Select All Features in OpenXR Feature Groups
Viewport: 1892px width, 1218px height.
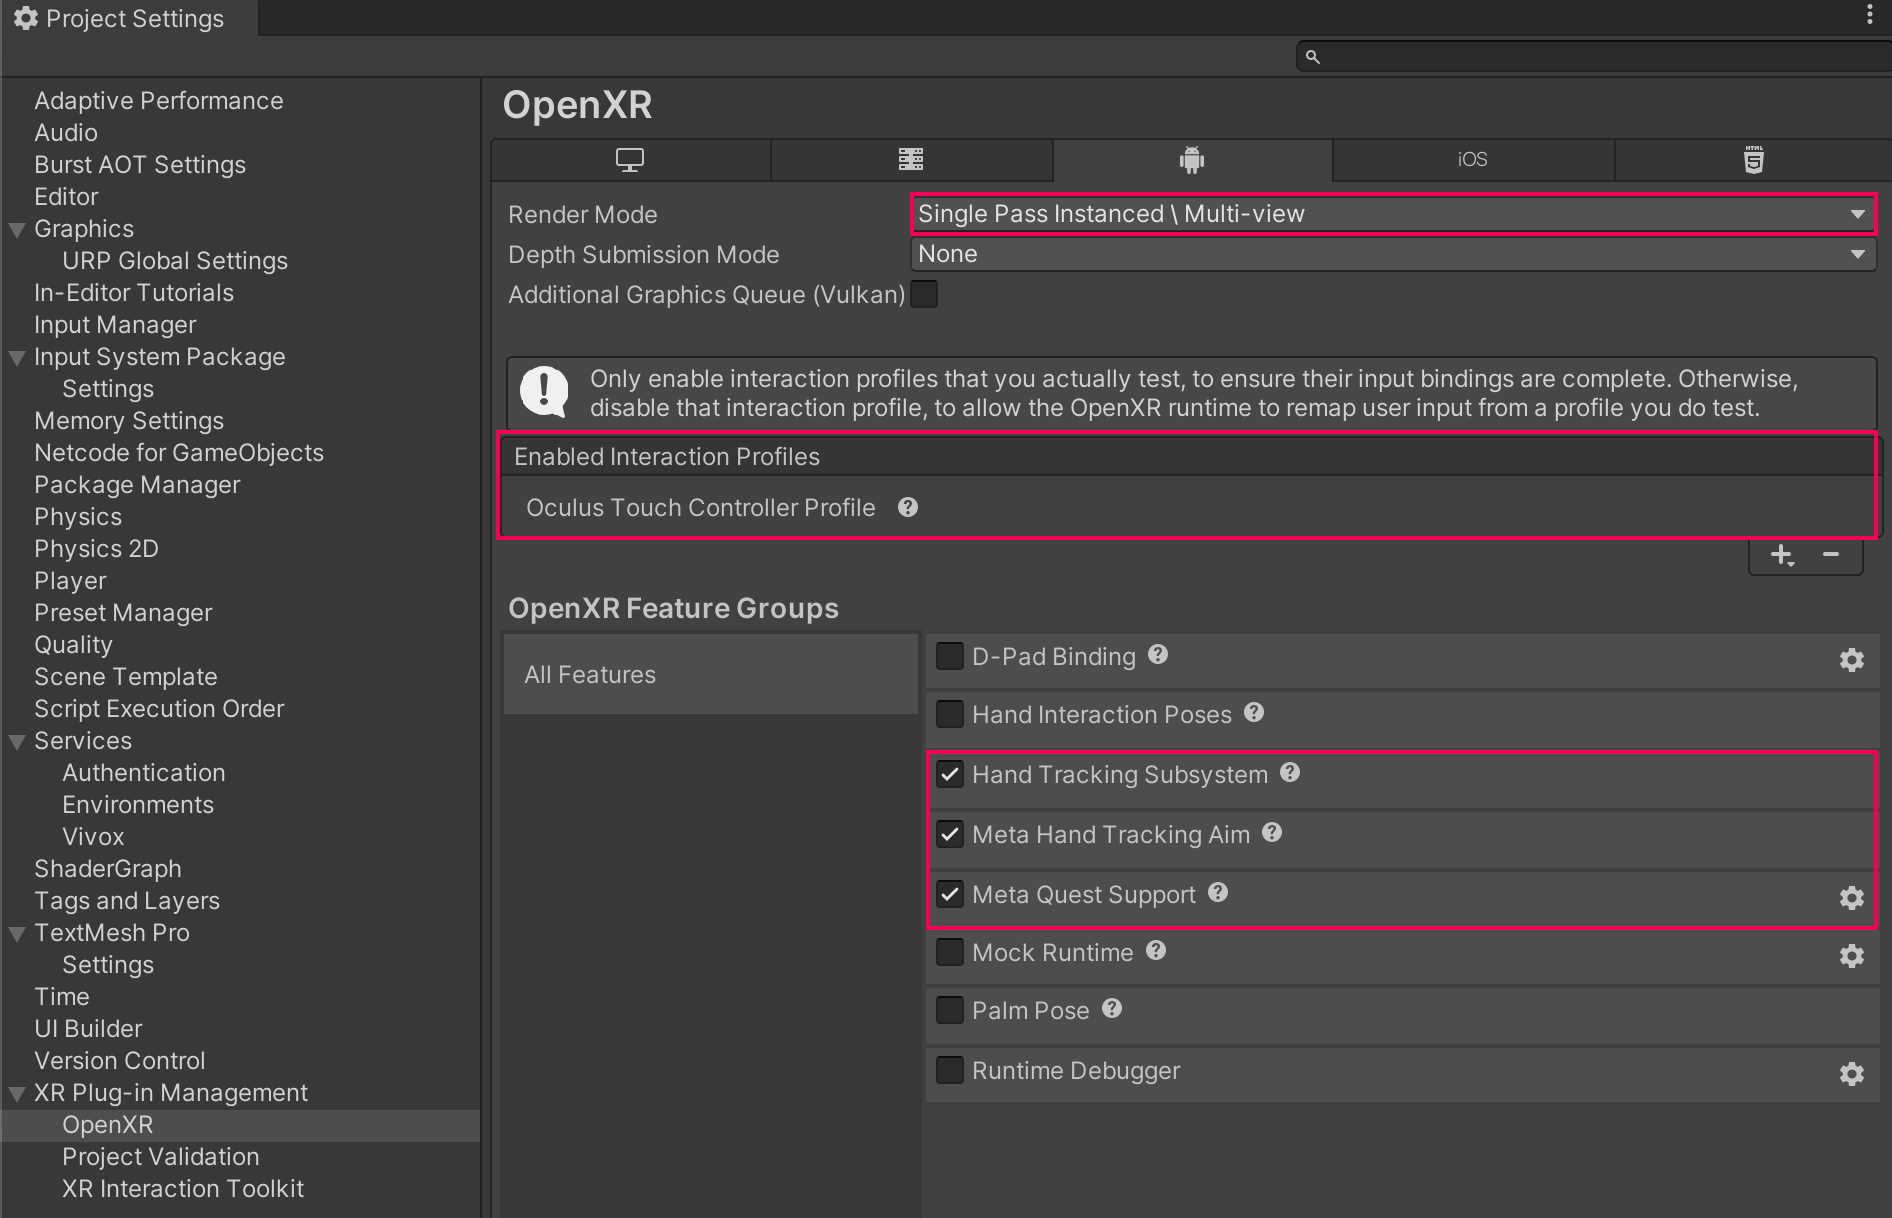click(590, 674)
